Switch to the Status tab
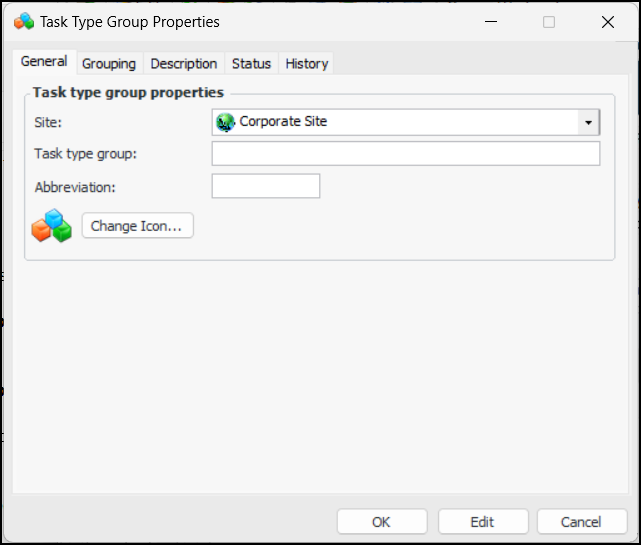Viewport: 641px width, 545px height. coord(251,64)
